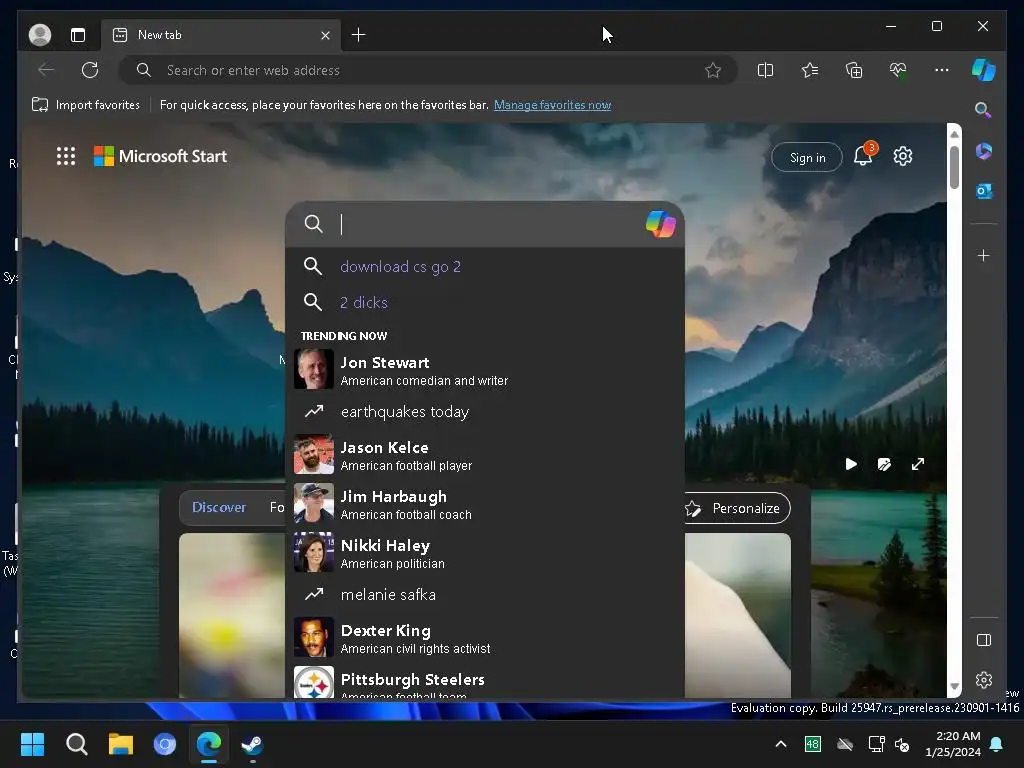Image resolution: width=1024 pixels, height=768 pixels.
Task: Play the background video
Action: pyautogui.click(x=851, y=464)
